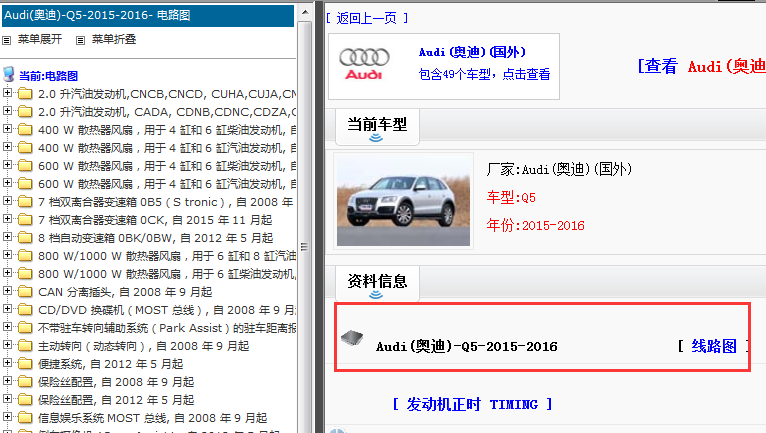Image resolution: width=766 pixels, height=433 pixels.
Task: Click folder icon of 便捷系统 row
Action: [25, 364]
